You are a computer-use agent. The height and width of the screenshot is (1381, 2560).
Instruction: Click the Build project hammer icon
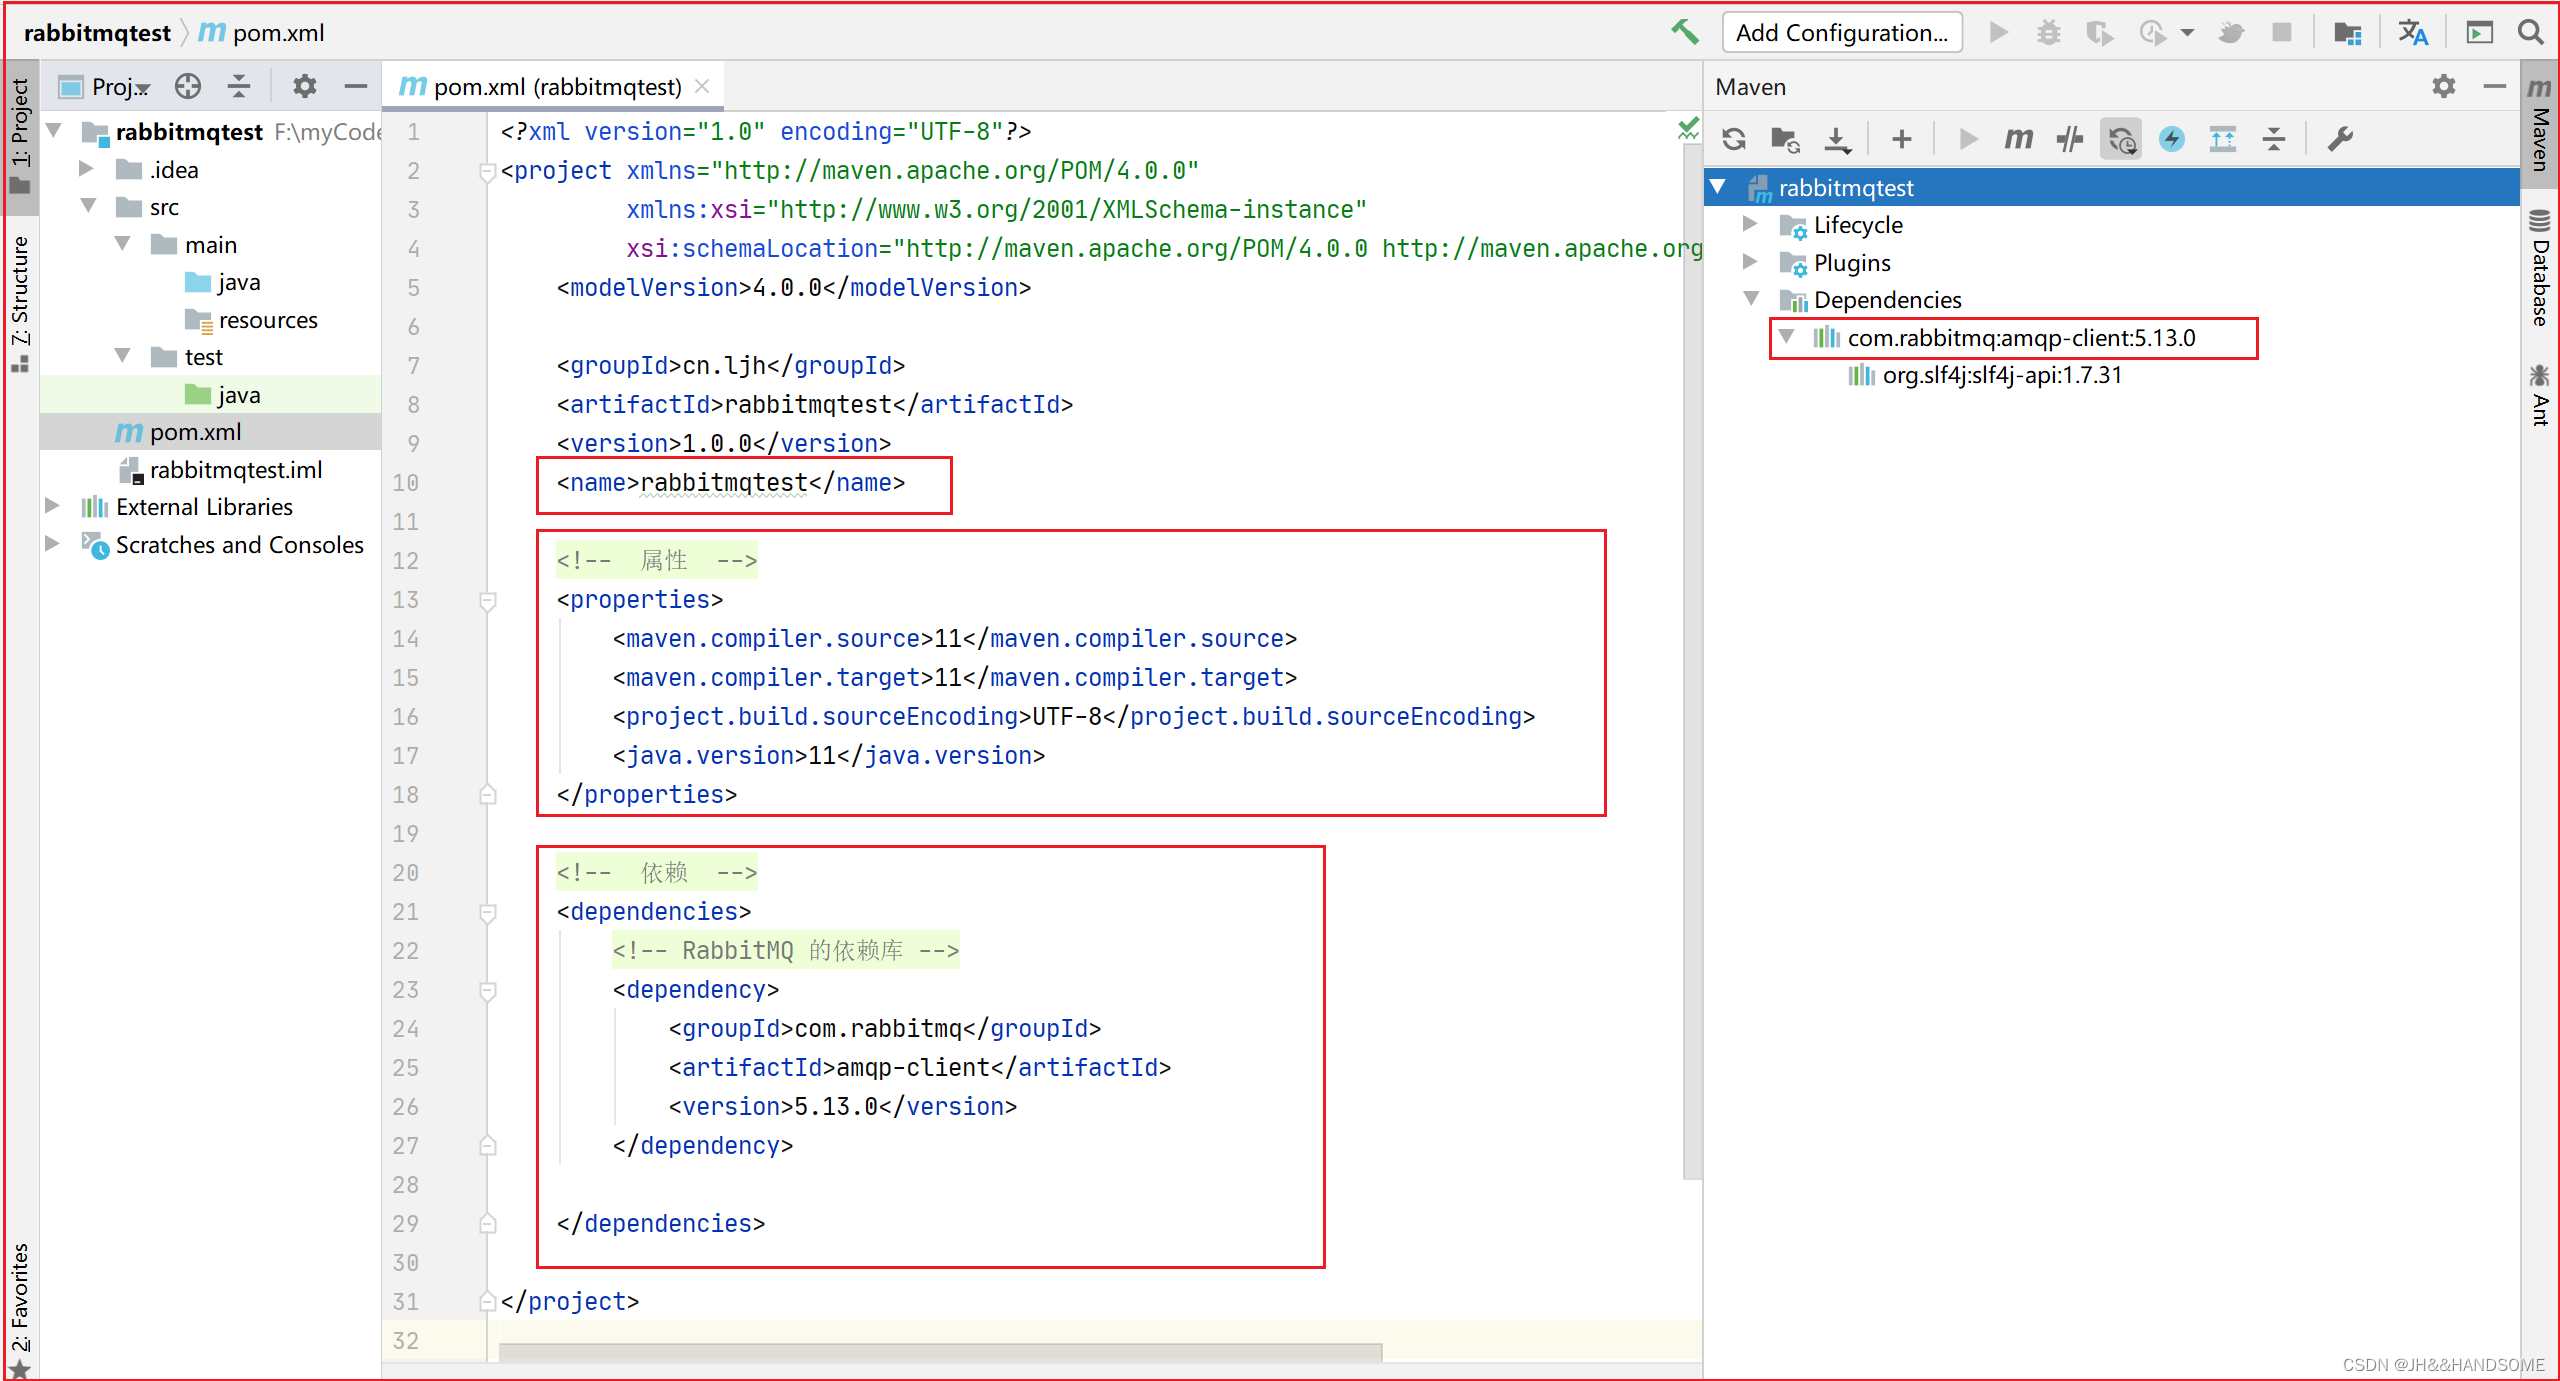1685,32
